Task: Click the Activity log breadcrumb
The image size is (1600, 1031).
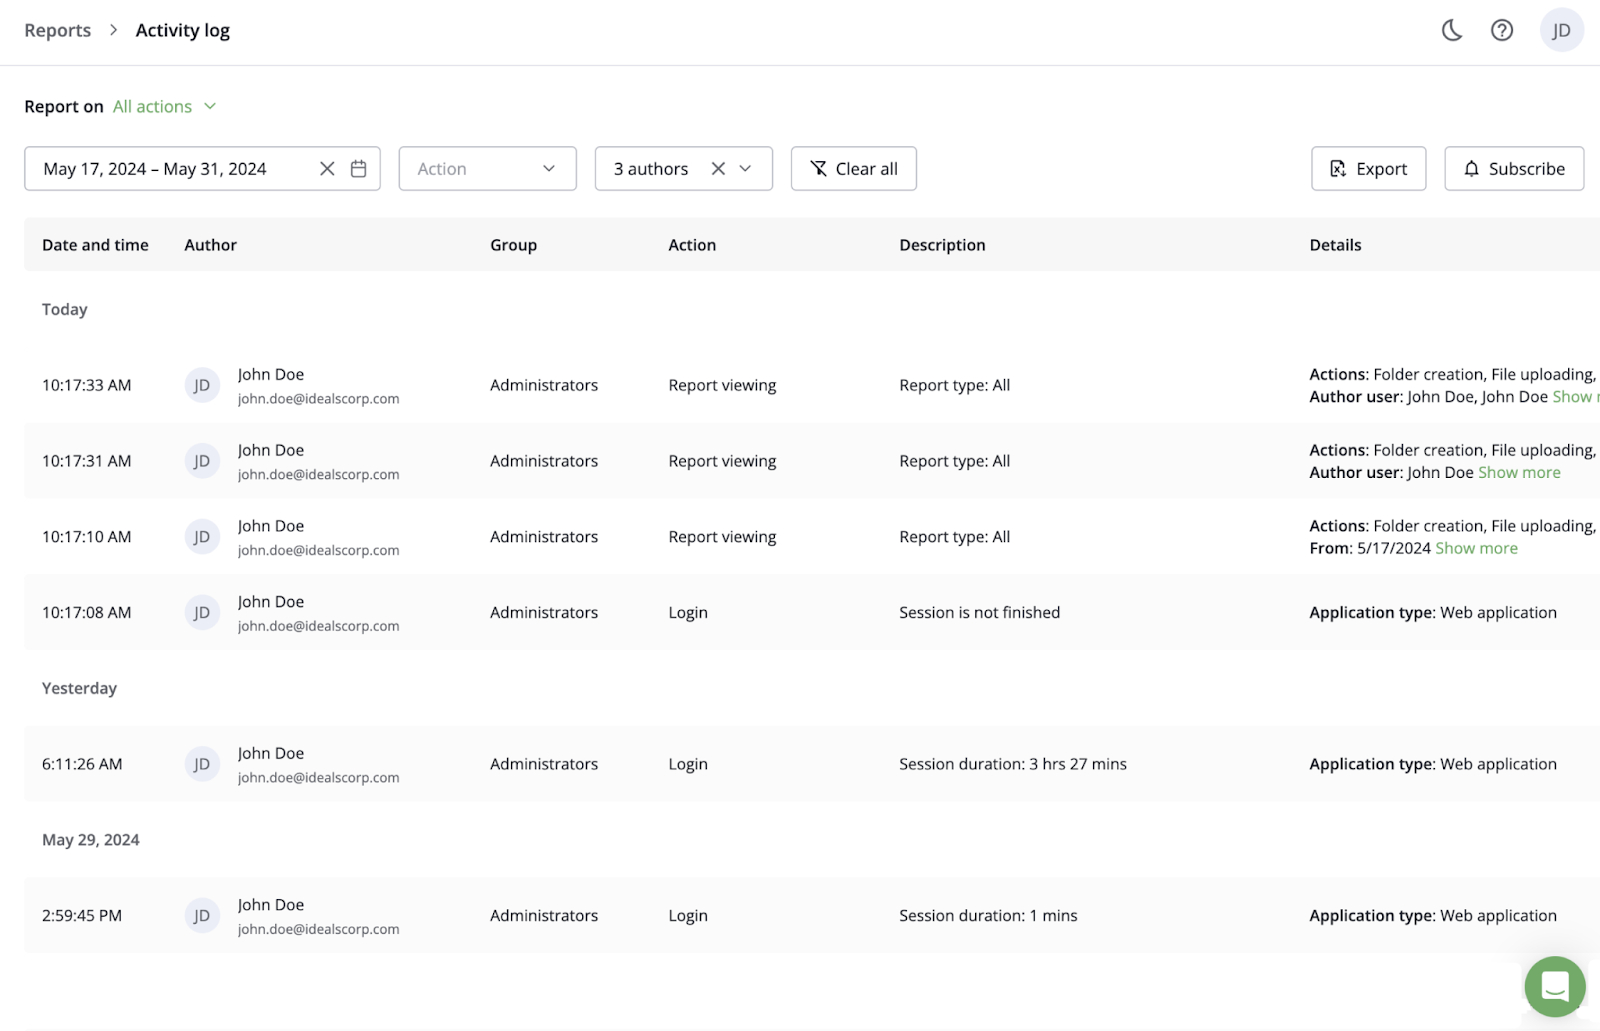Action: pos(182,30)
